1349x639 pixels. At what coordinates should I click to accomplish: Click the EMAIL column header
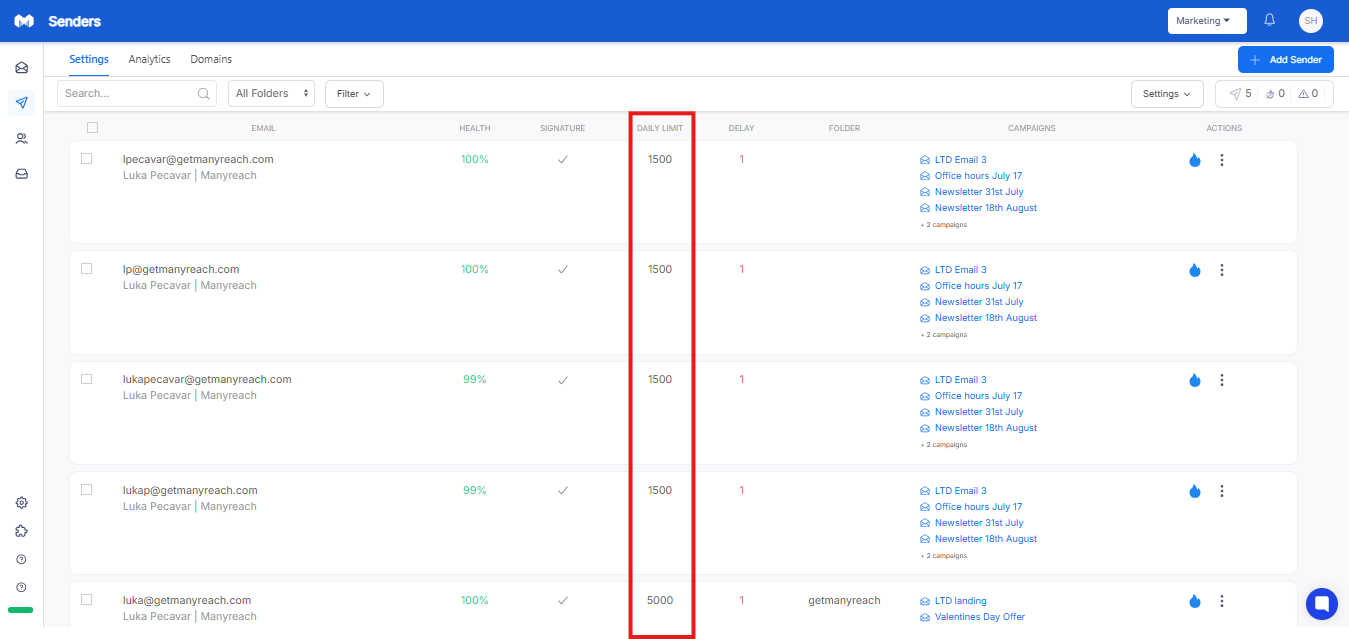[263, 128]
